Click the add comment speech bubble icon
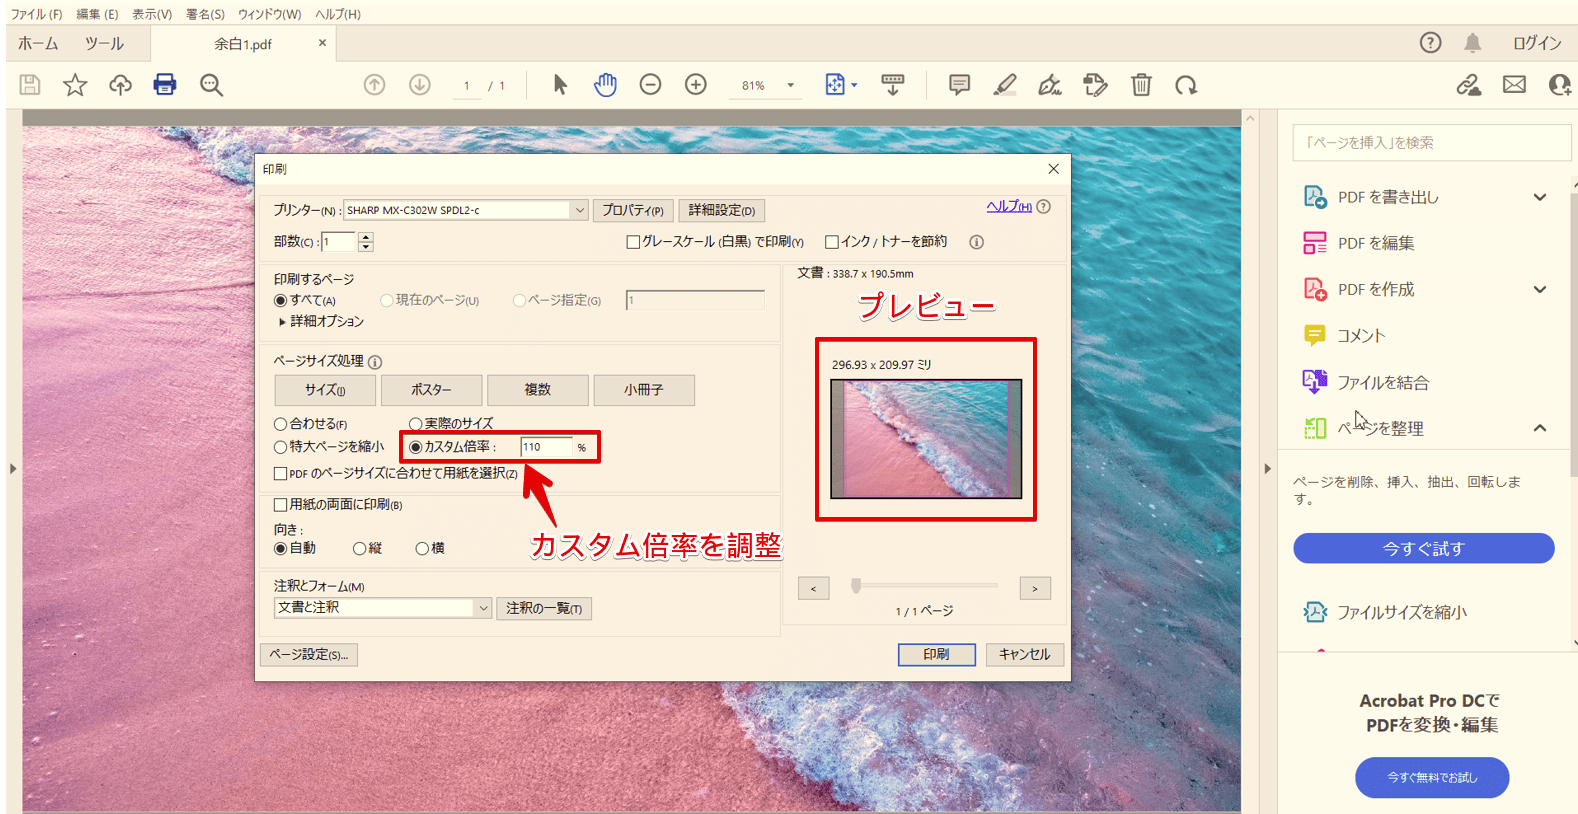The height and width of the screenshot is (814, 1578). pos(959,85)
